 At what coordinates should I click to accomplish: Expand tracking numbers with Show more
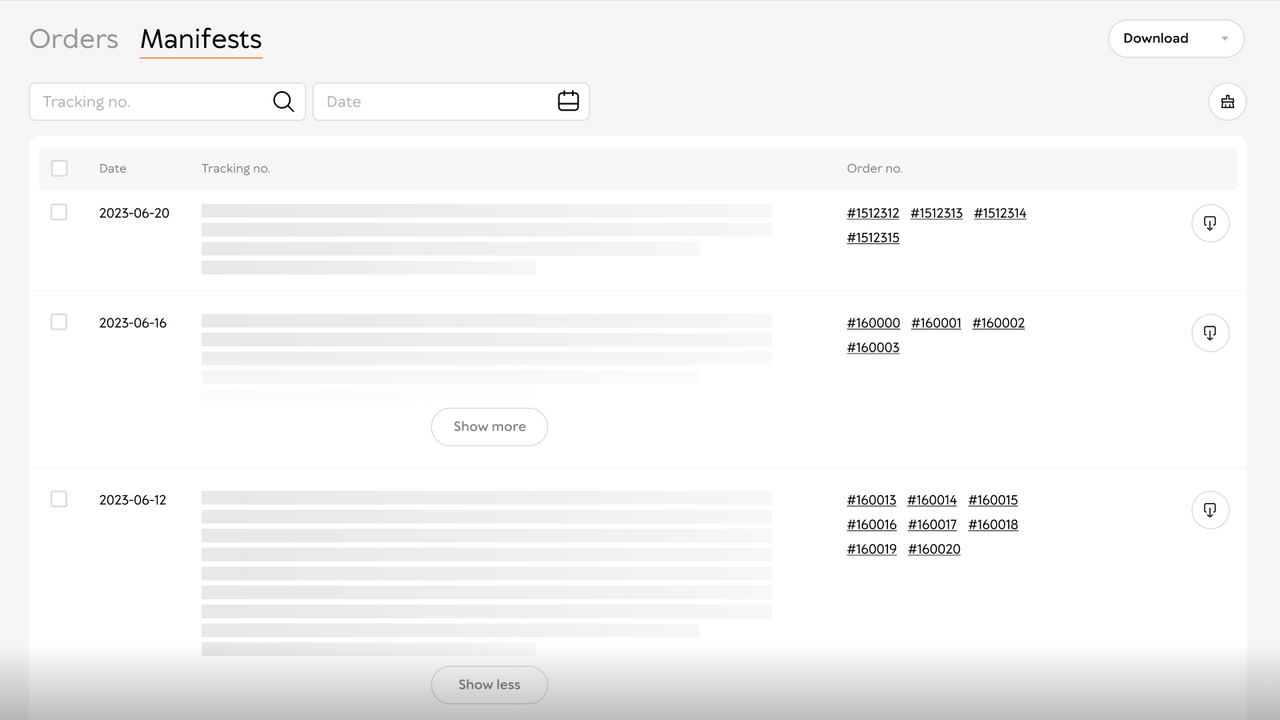[x=489, y=427]
